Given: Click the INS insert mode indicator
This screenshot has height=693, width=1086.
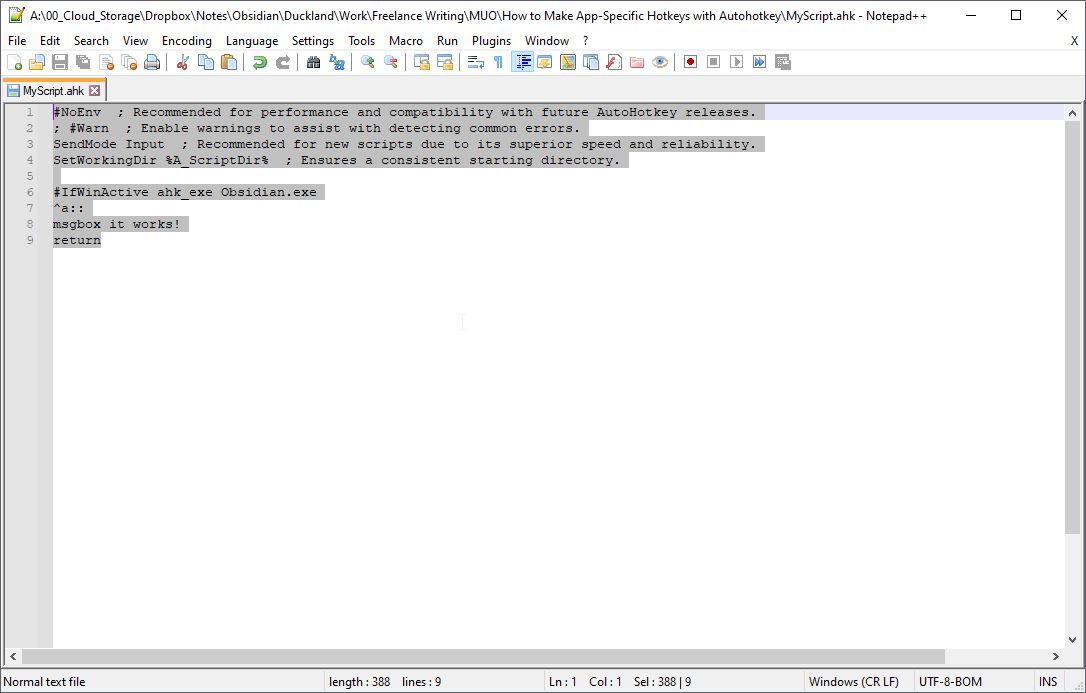Looking at the screenshot, I should point(1047,682).
